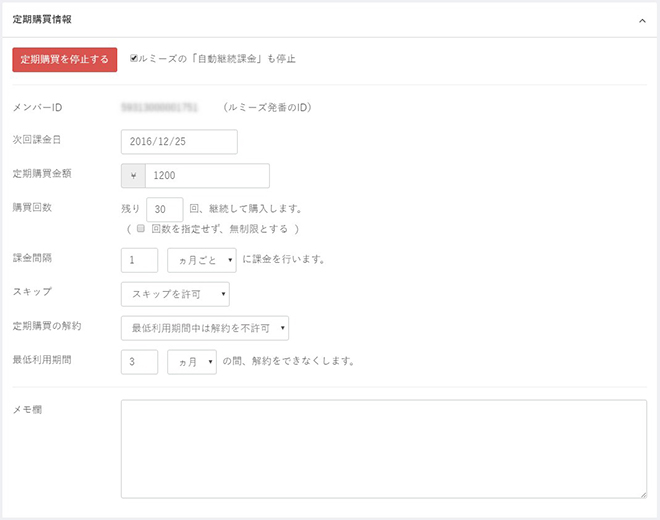Click the 定期購買情報 panel header title
Viewport: 660px width, 520px height.
(x=42, y=19)
